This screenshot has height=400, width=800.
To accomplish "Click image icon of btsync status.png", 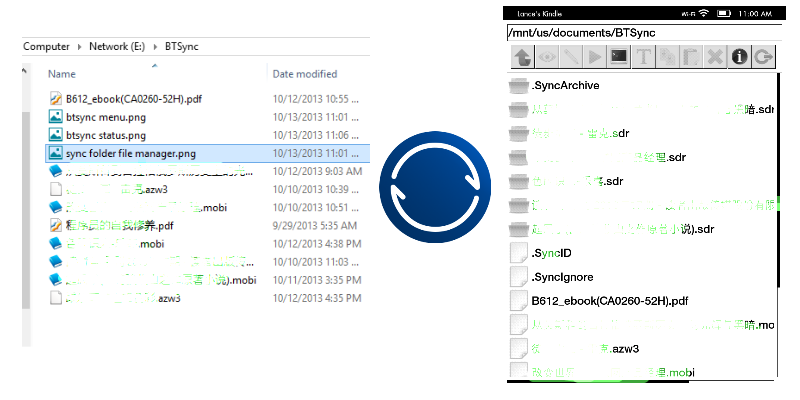I will pyautogui.click(x=56, y=135).
